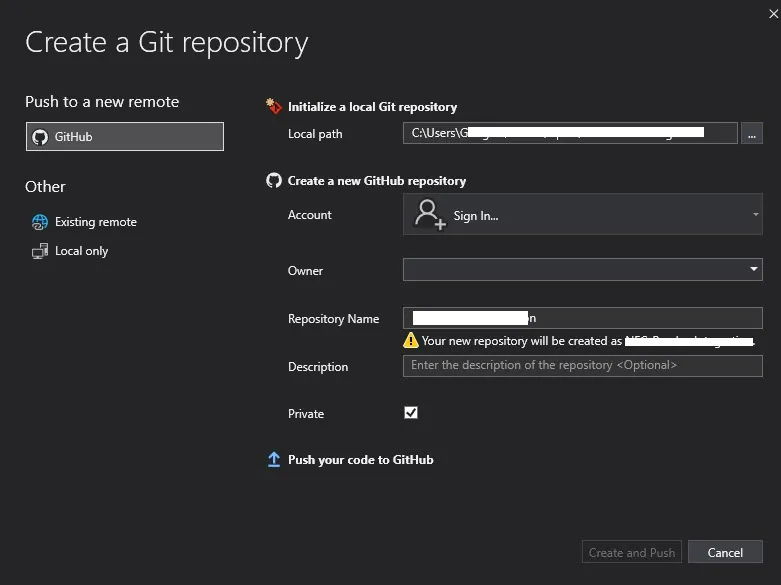Choose the Existing remote option
Image resolution: width=781 pixels, height=585 pixels.
pos(95,222)
